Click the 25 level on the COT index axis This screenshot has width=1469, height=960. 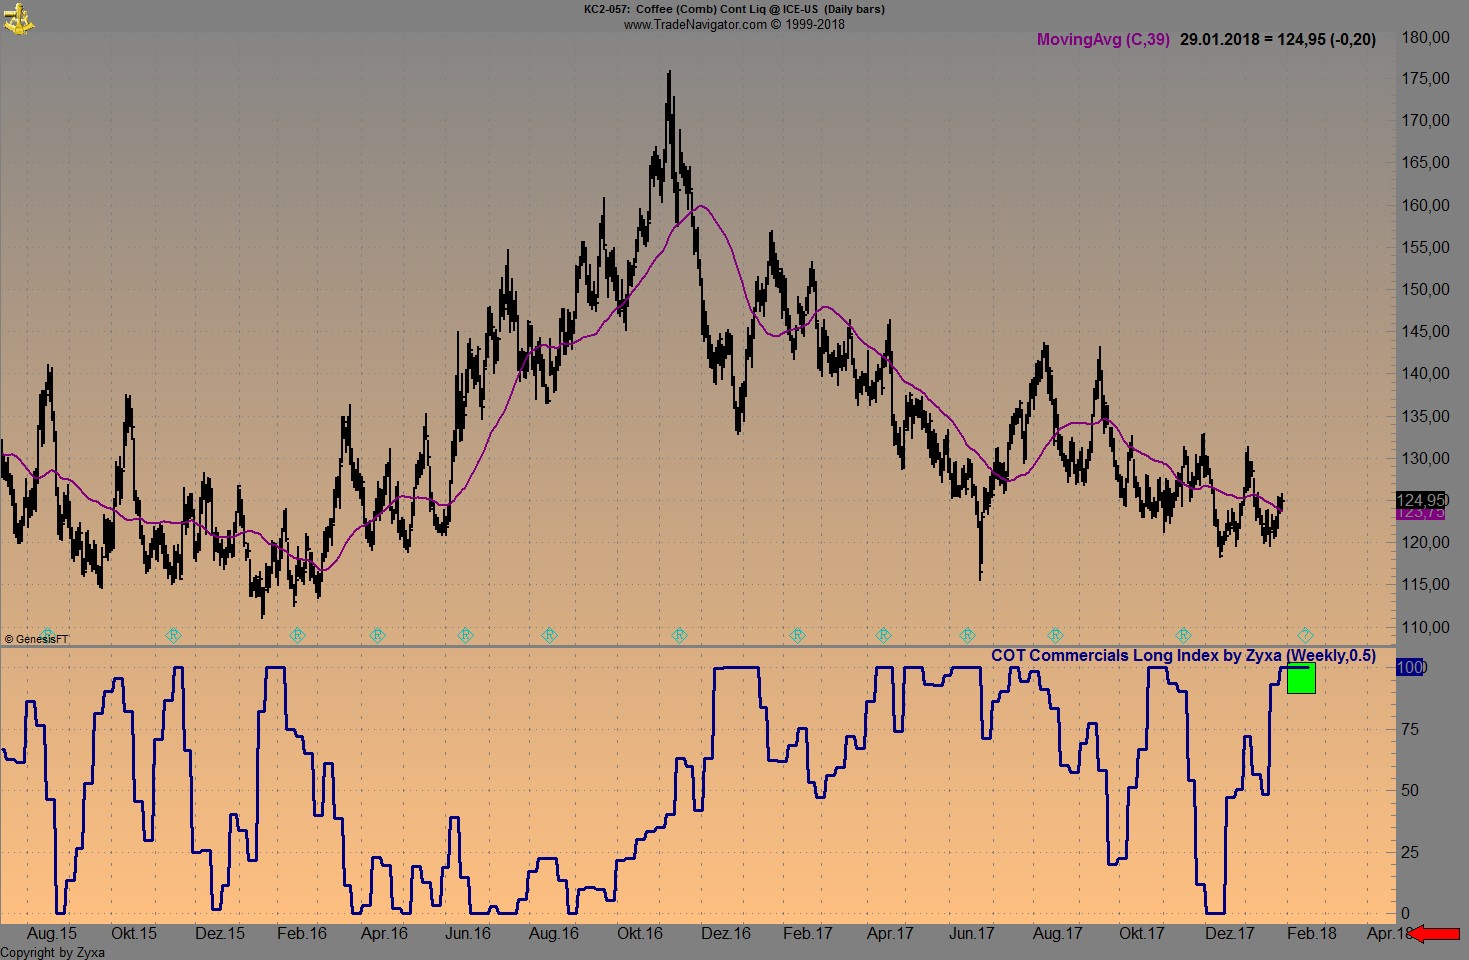click(1410, 853)
